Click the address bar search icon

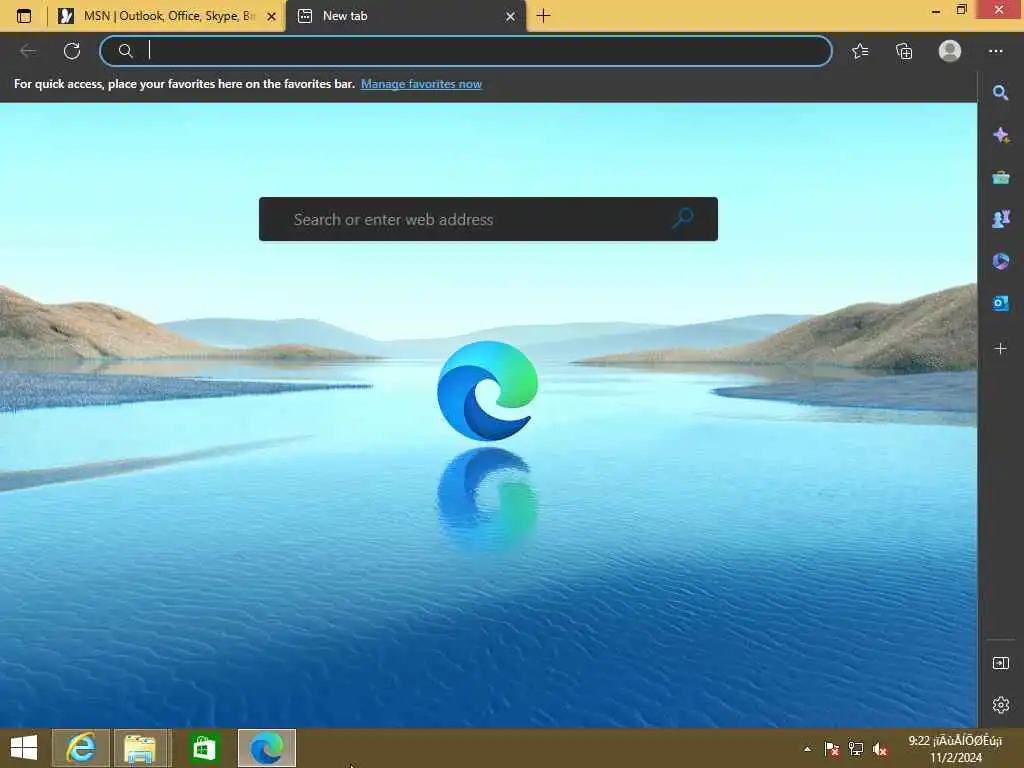[125, 51]
